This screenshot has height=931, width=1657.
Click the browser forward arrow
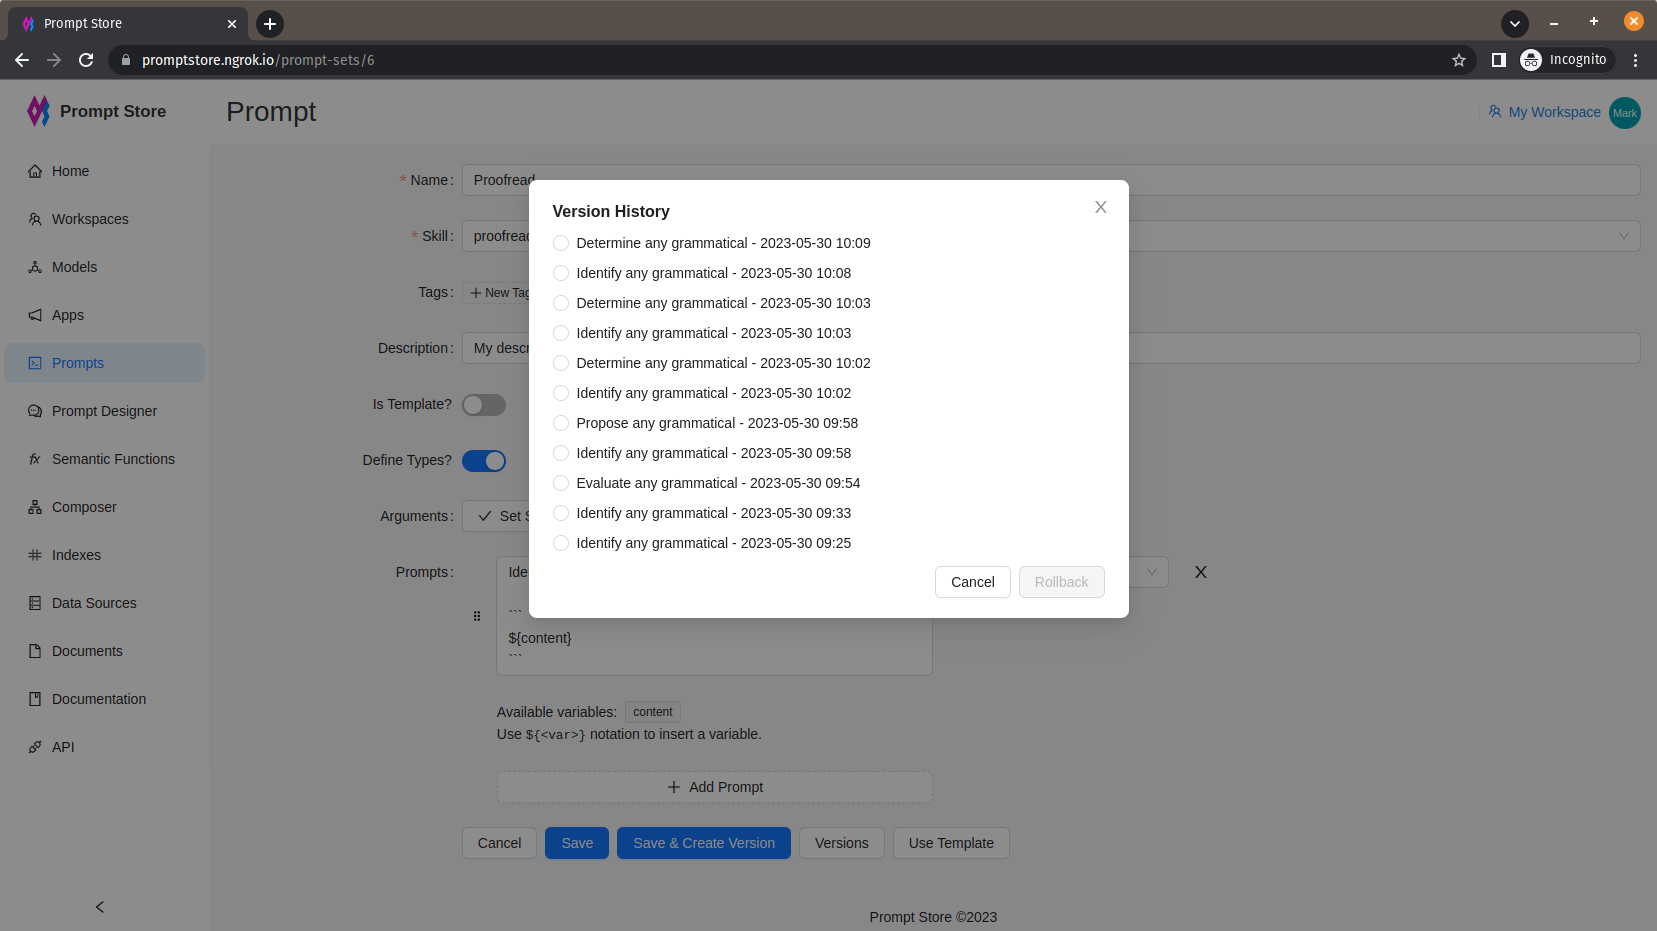tap(54, 60)
